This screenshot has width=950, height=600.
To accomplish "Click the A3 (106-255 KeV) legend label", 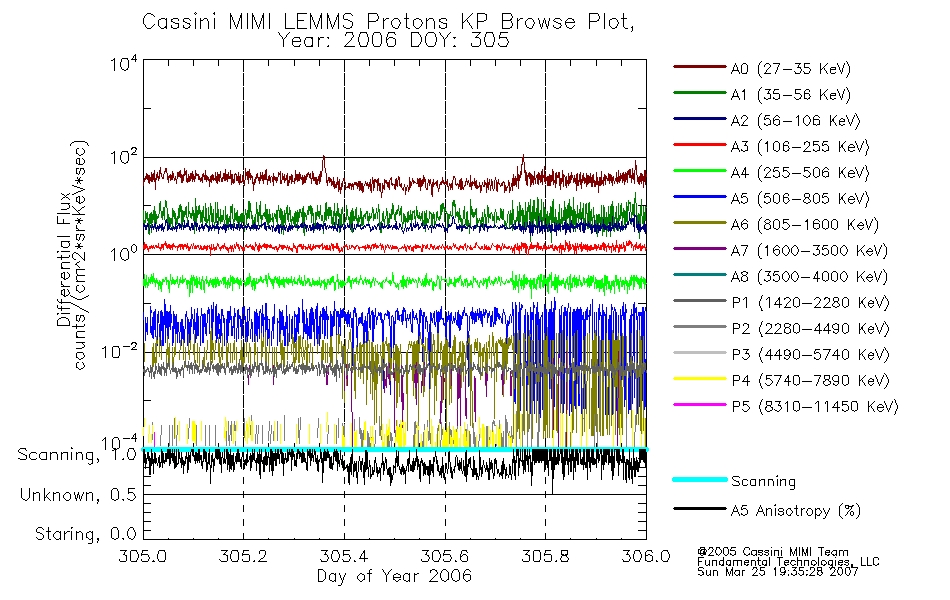I will pyautogui.click(x=800, y=147).
